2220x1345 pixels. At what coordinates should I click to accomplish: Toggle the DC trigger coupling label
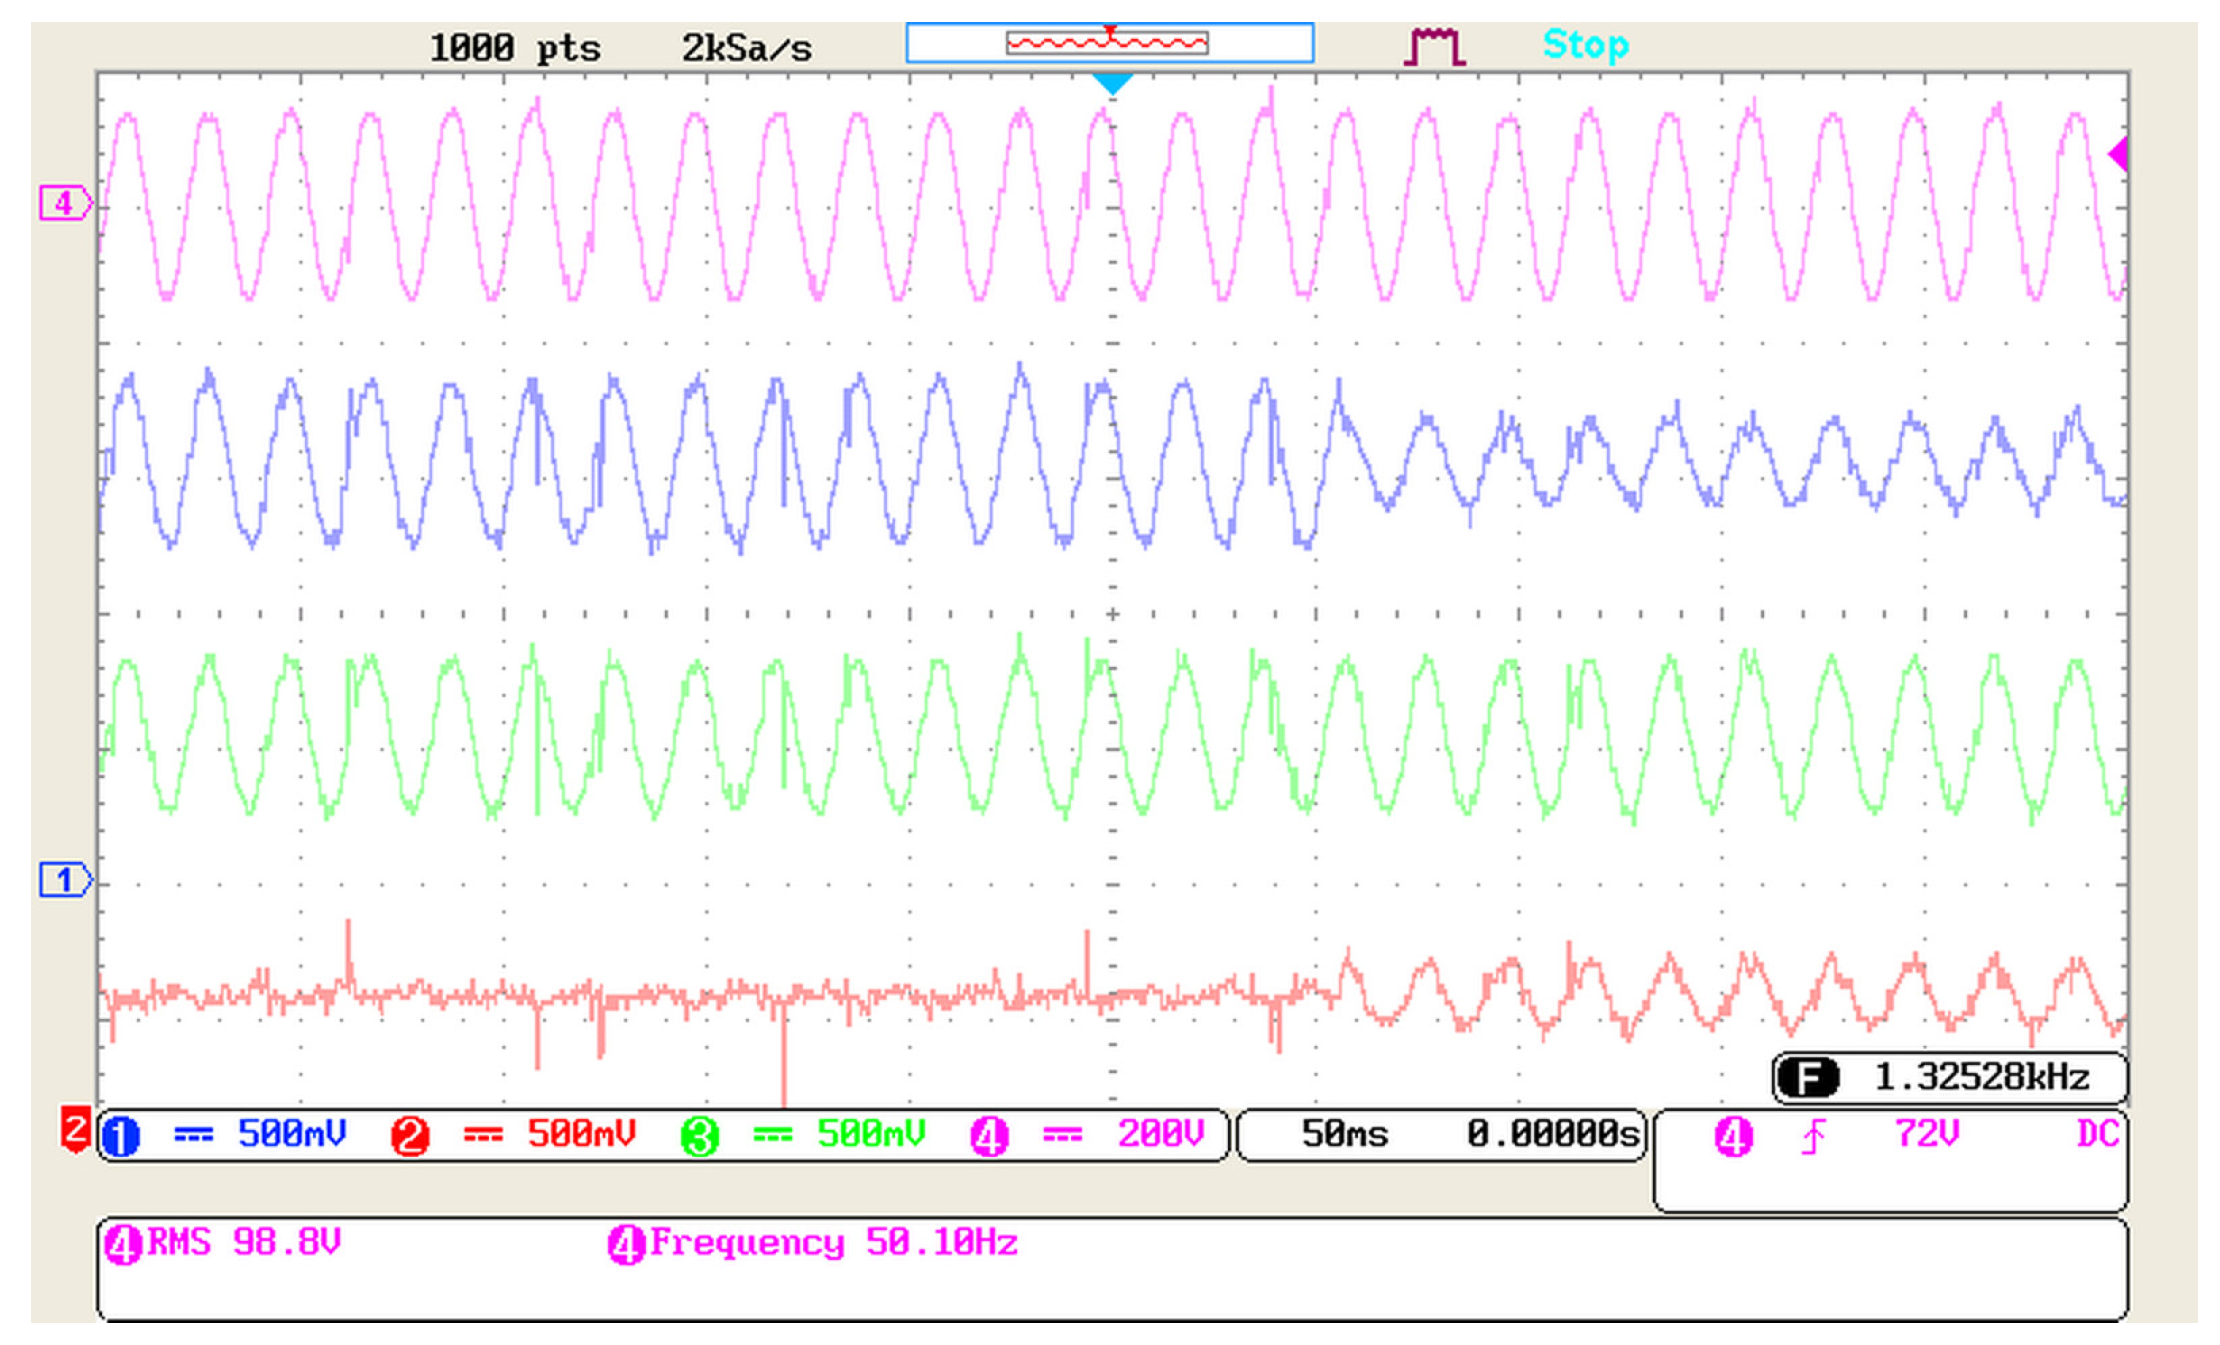[2097, 1134]
